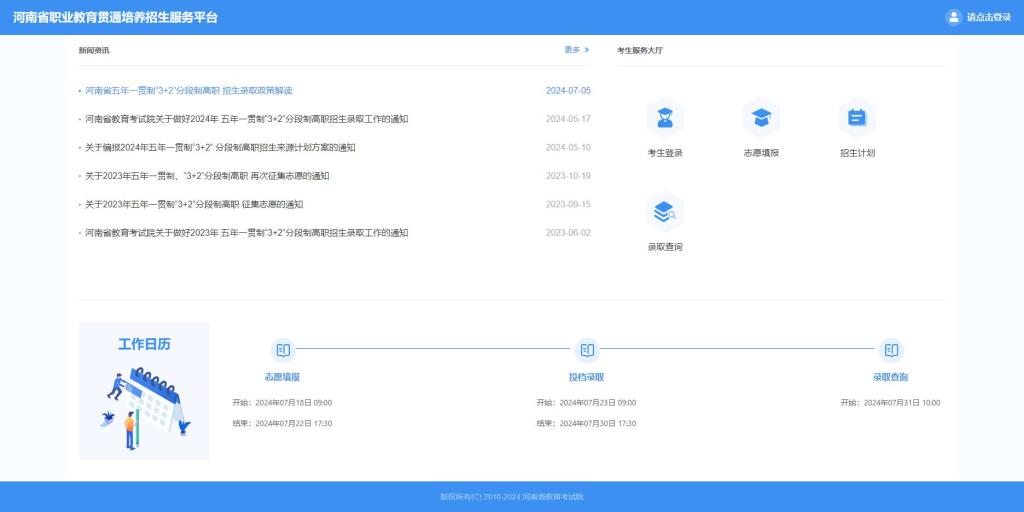Screen dimensions: 1024x512
Task: Open the 2023 再次征集志愿的通知 article
Action: point(207,176)
